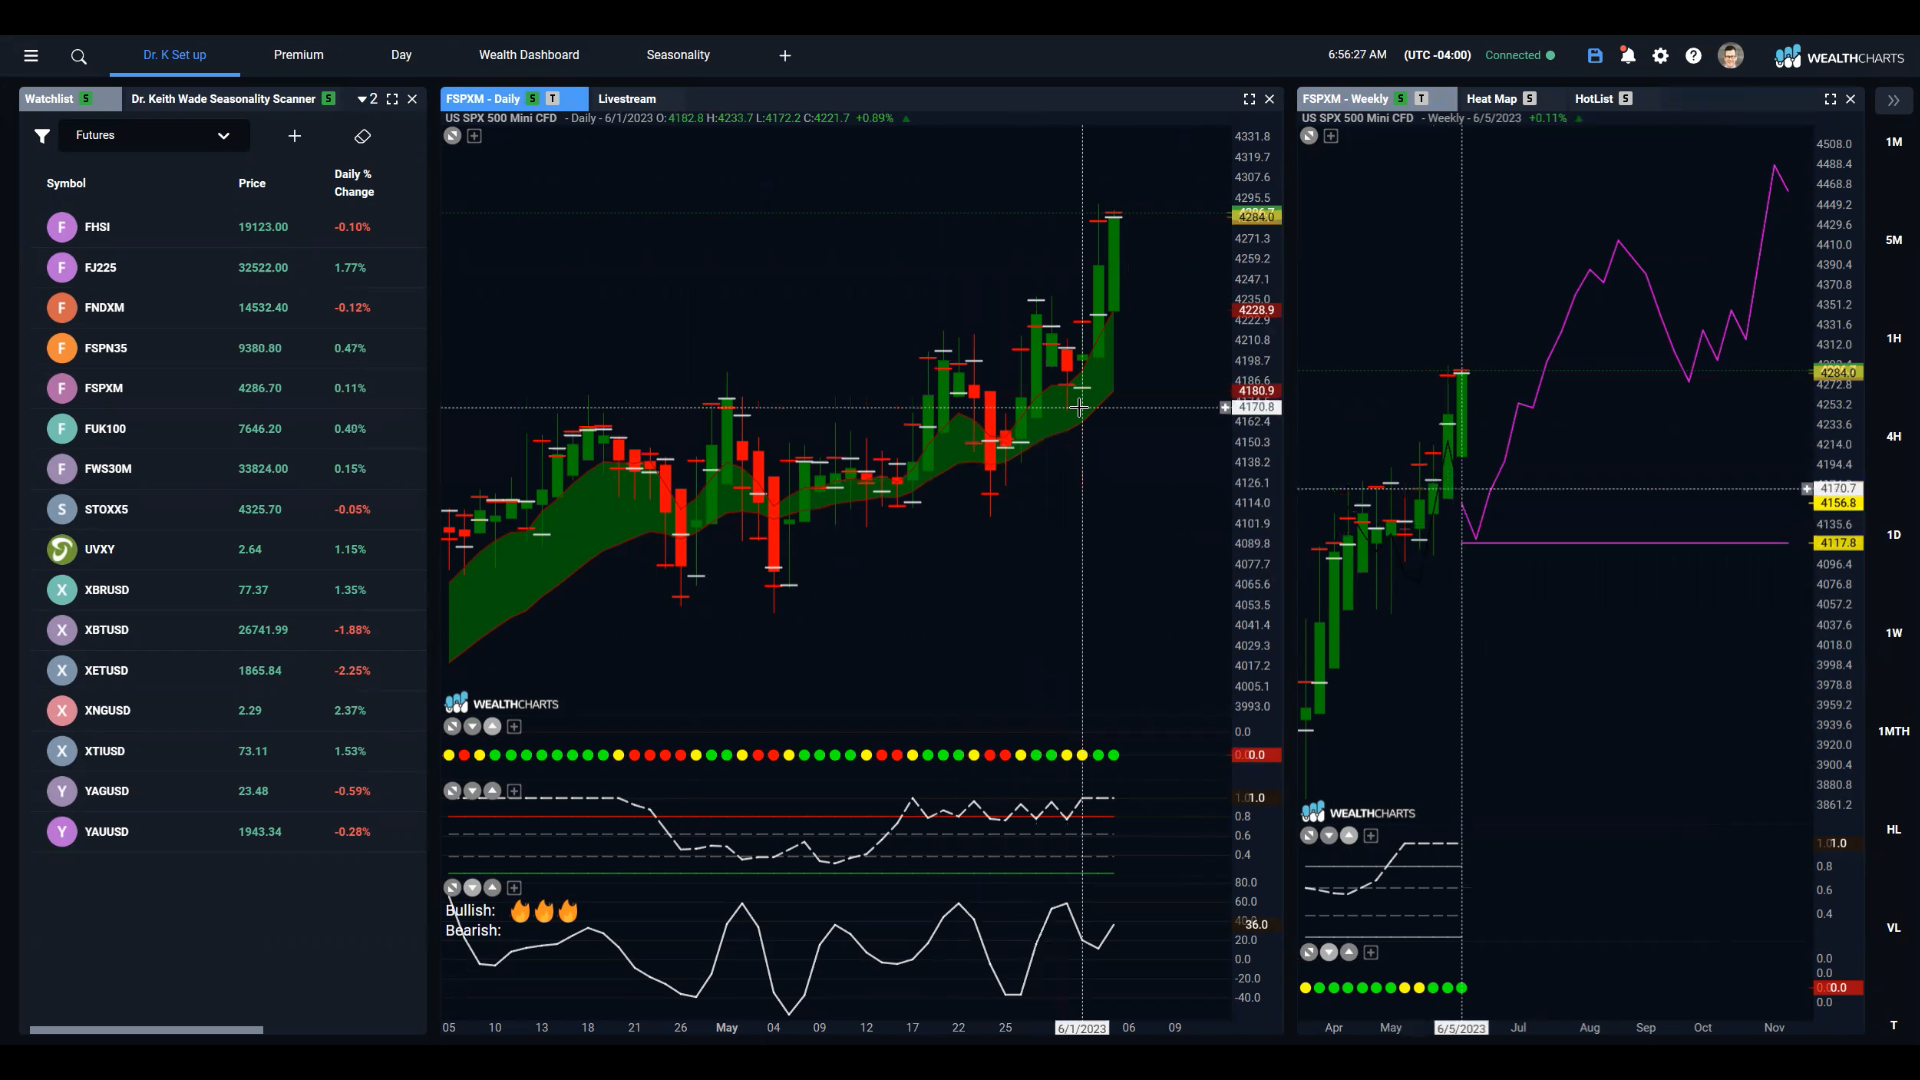The width and height of the screenshot is (1920, 1080).
Task: Open the help question mark
Action: click(x=1693, y=56)
